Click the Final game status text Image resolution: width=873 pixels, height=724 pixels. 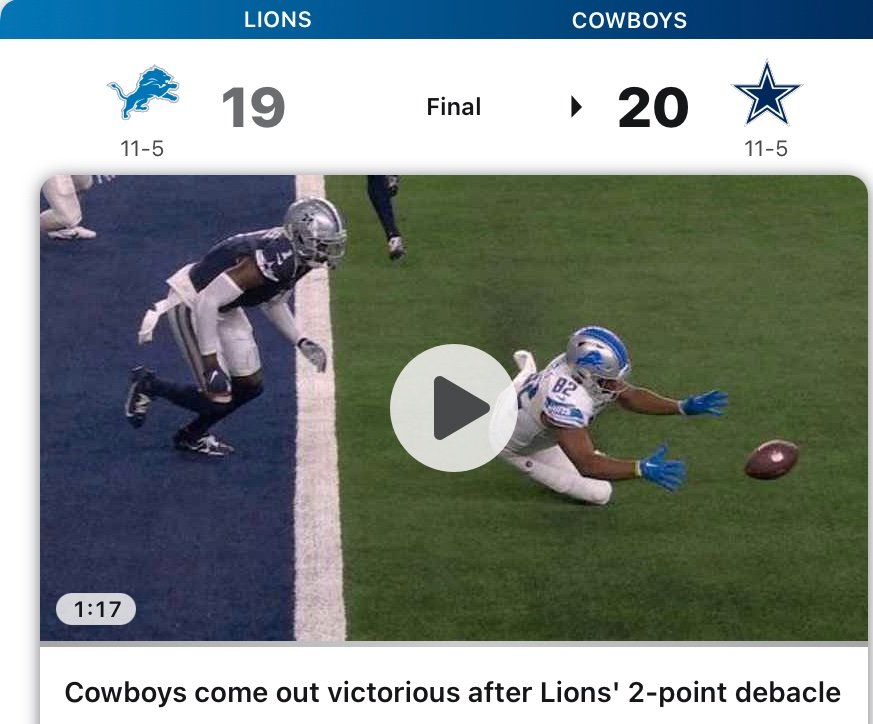[x=454, y=107]
